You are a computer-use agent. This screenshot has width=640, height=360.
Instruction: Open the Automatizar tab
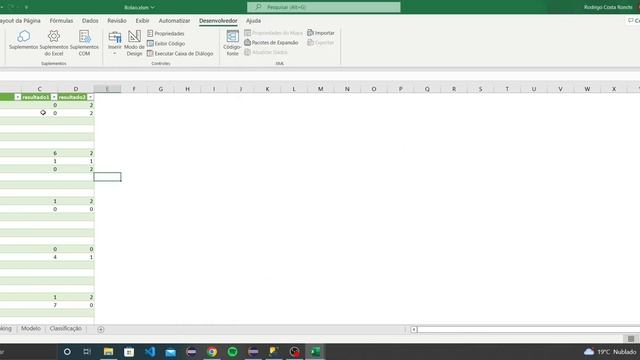pyautogui.click(x=174, y=20)
